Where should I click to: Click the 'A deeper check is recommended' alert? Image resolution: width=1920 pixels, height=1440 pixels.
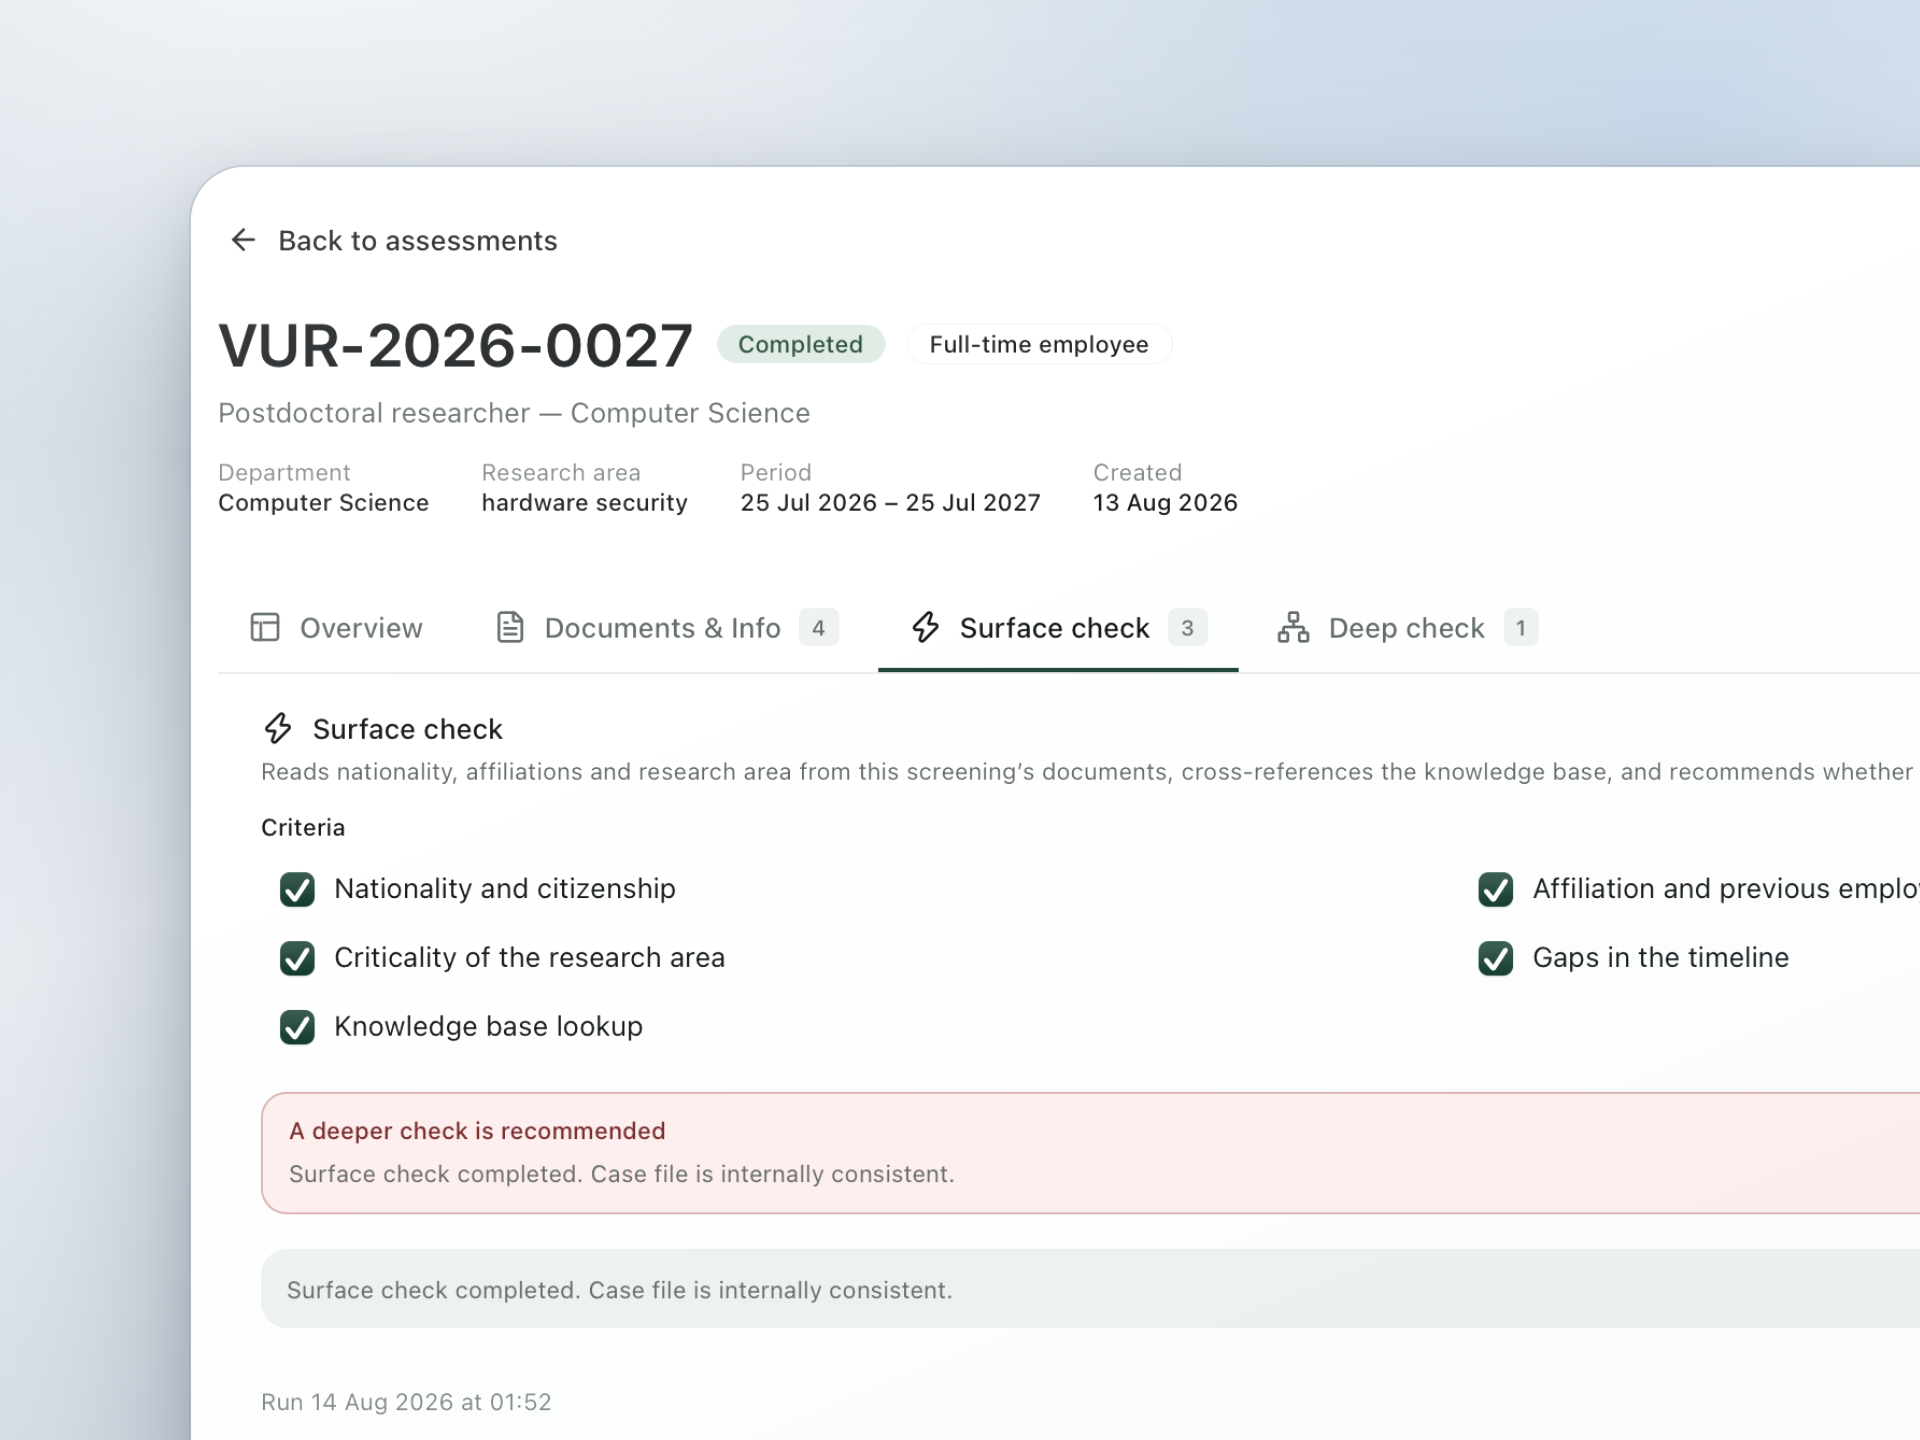click(1090, 1153)
